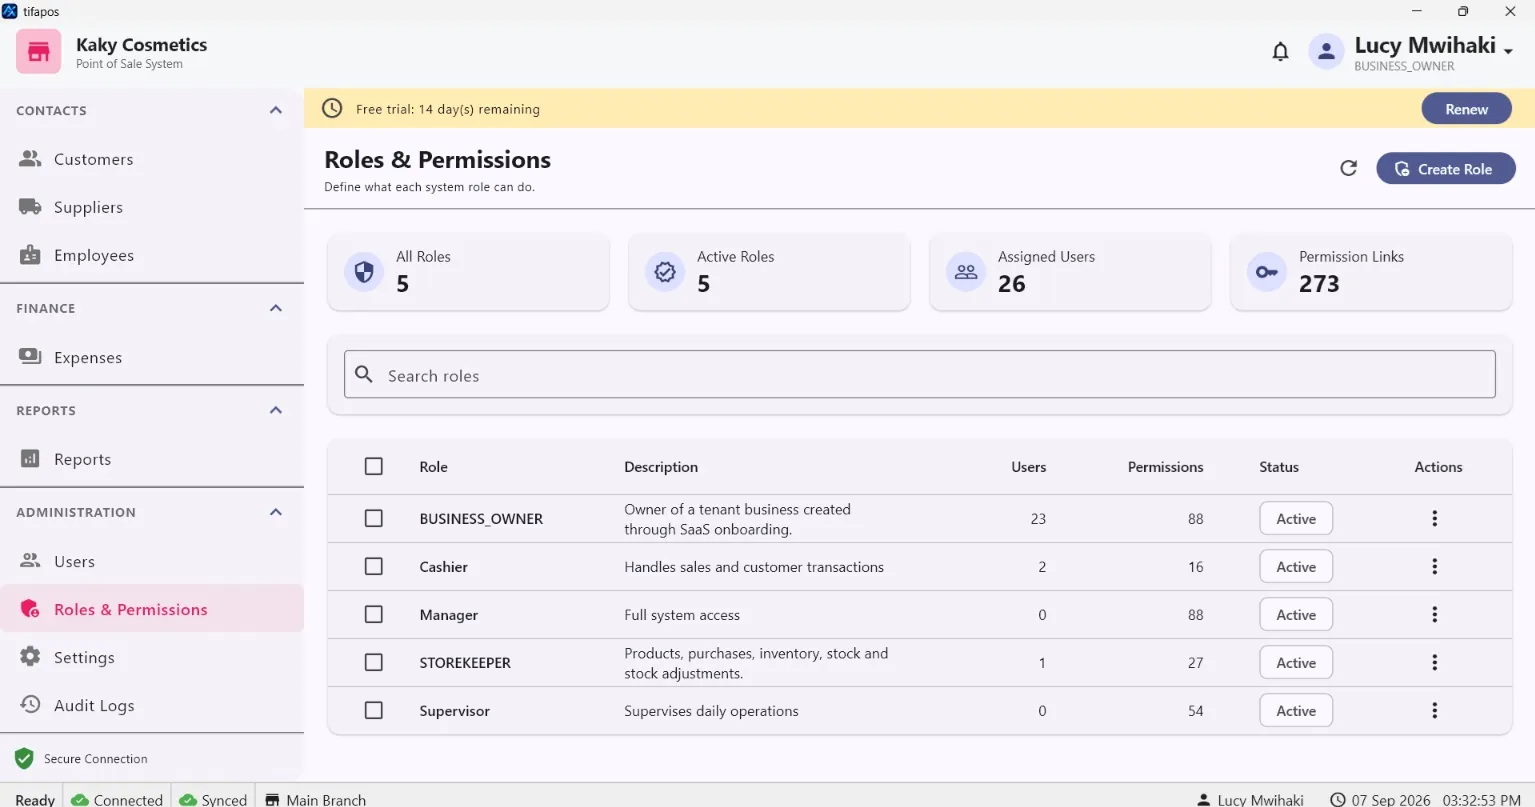Check the Supervisor role checkbox

click(x=374, y=710)
